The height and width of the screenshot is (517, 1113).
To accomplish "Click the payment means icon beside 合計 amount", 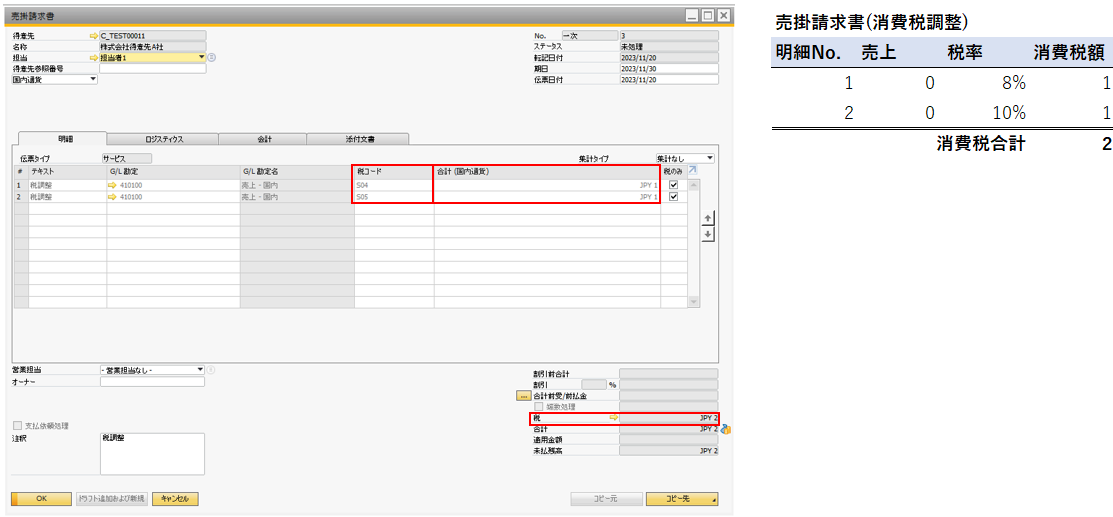I will click(726, 429).
